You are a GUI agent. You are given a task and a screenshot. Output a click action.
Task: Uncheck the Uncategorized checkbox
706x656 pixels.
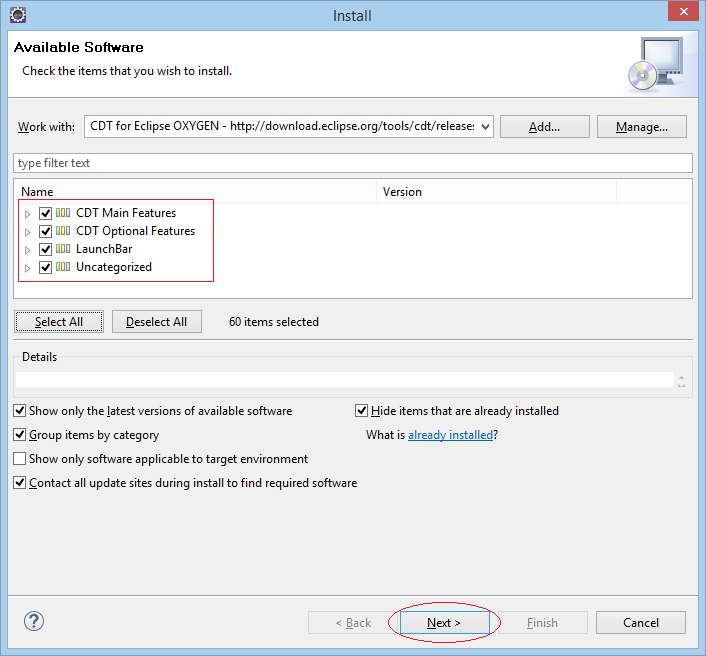pos(45,267)
